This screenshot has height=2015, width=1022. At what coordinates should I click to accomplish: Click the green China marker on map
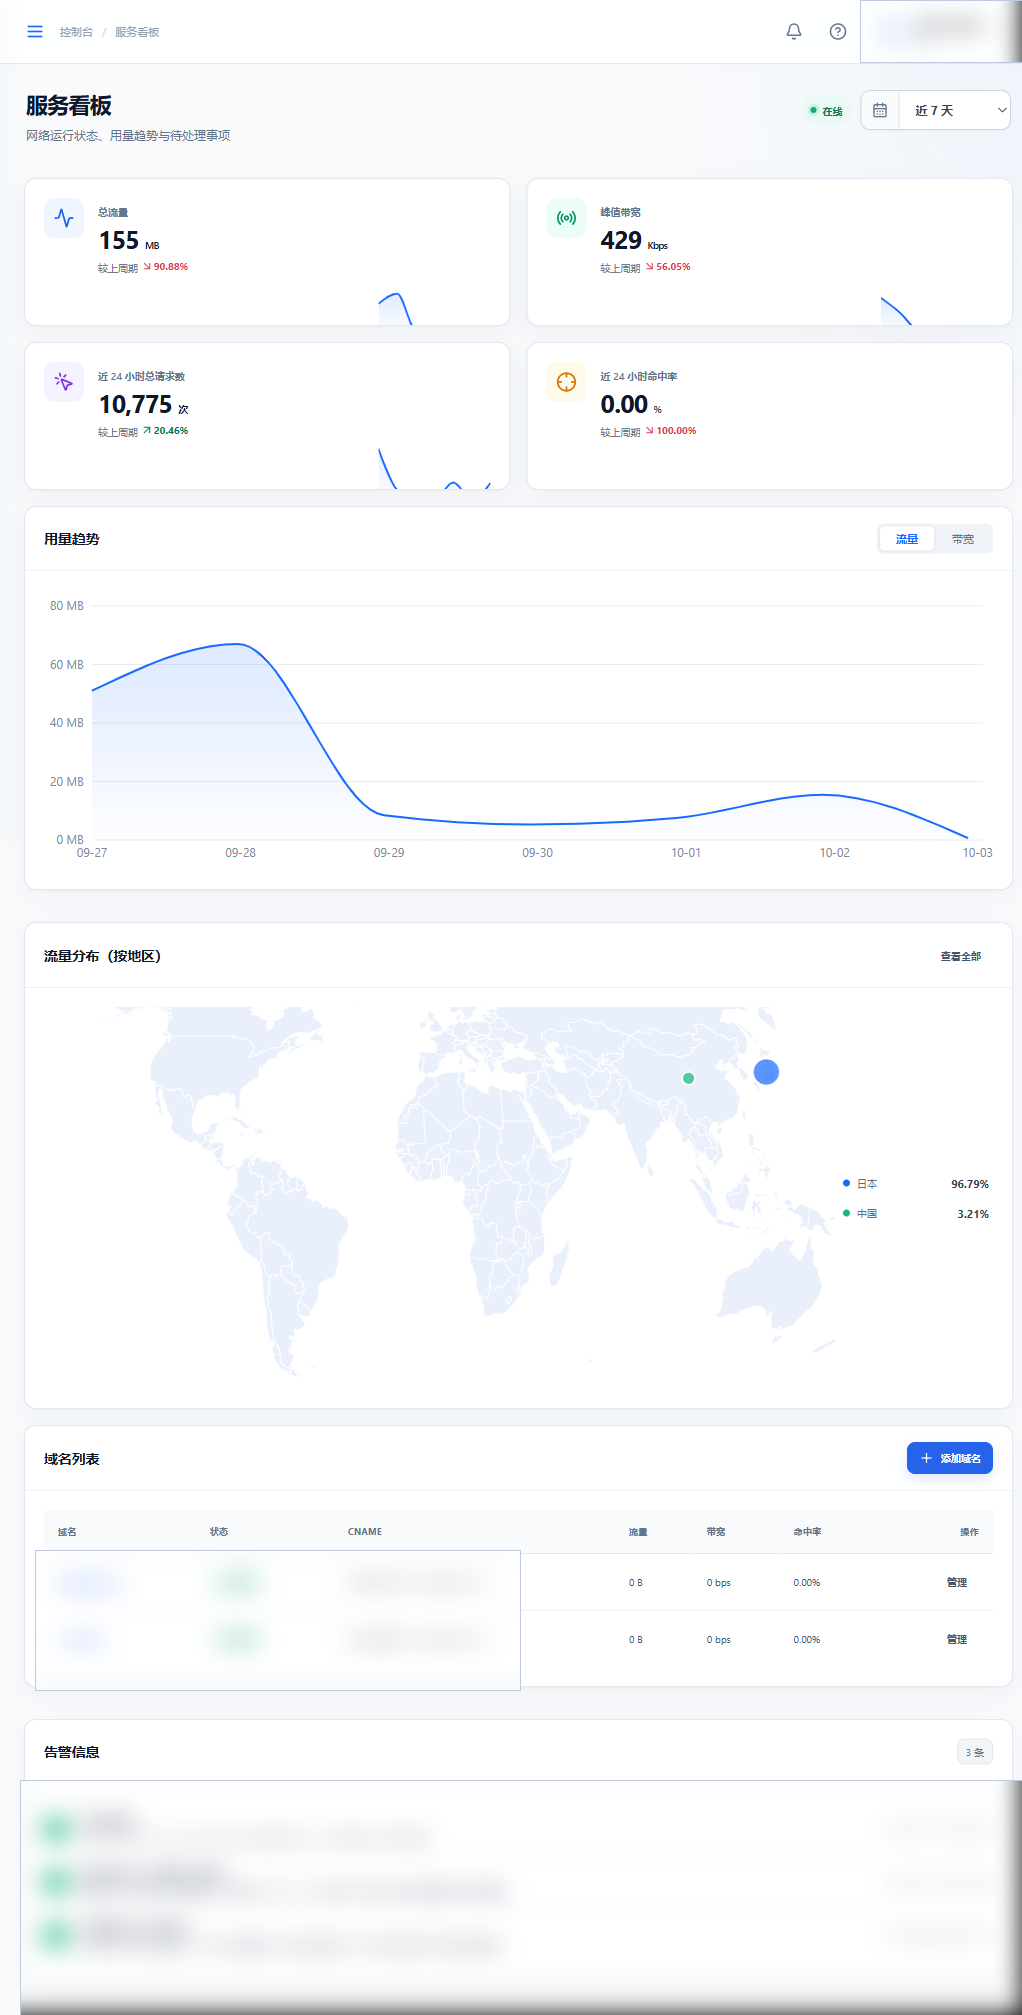pyautogui.click(x=688, y=1078)
